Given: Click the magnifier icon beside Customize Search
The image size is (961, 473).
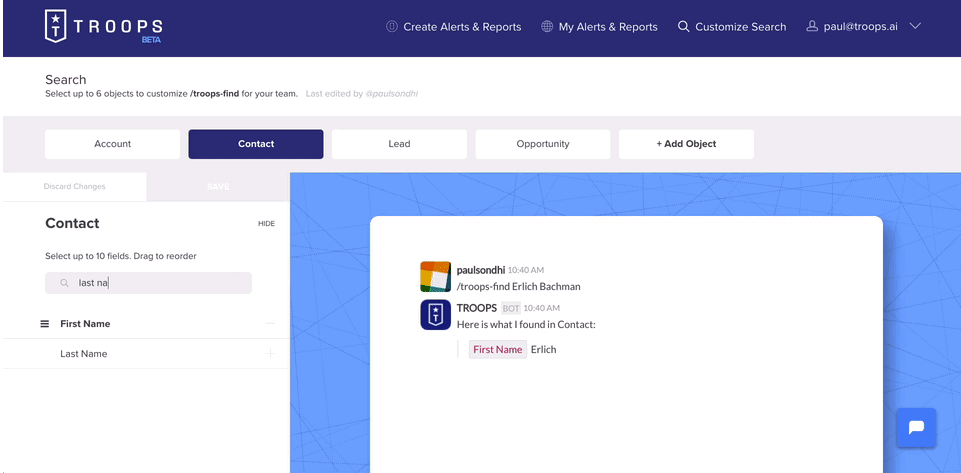Looking at the screenshot, I should 683,27.
